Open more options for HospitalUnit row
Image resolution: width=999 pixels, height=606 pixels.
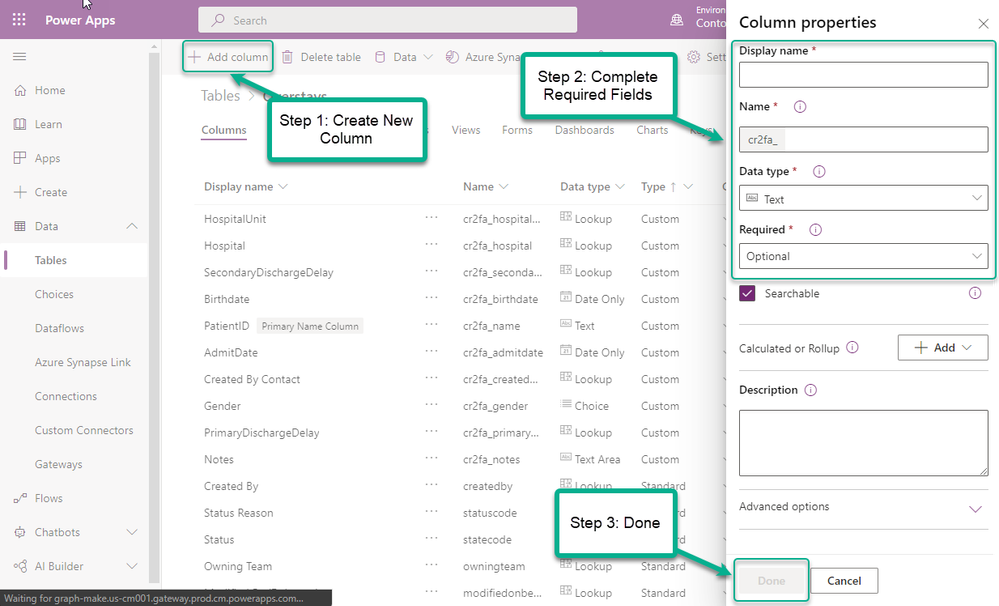click(x=431, y=218)
